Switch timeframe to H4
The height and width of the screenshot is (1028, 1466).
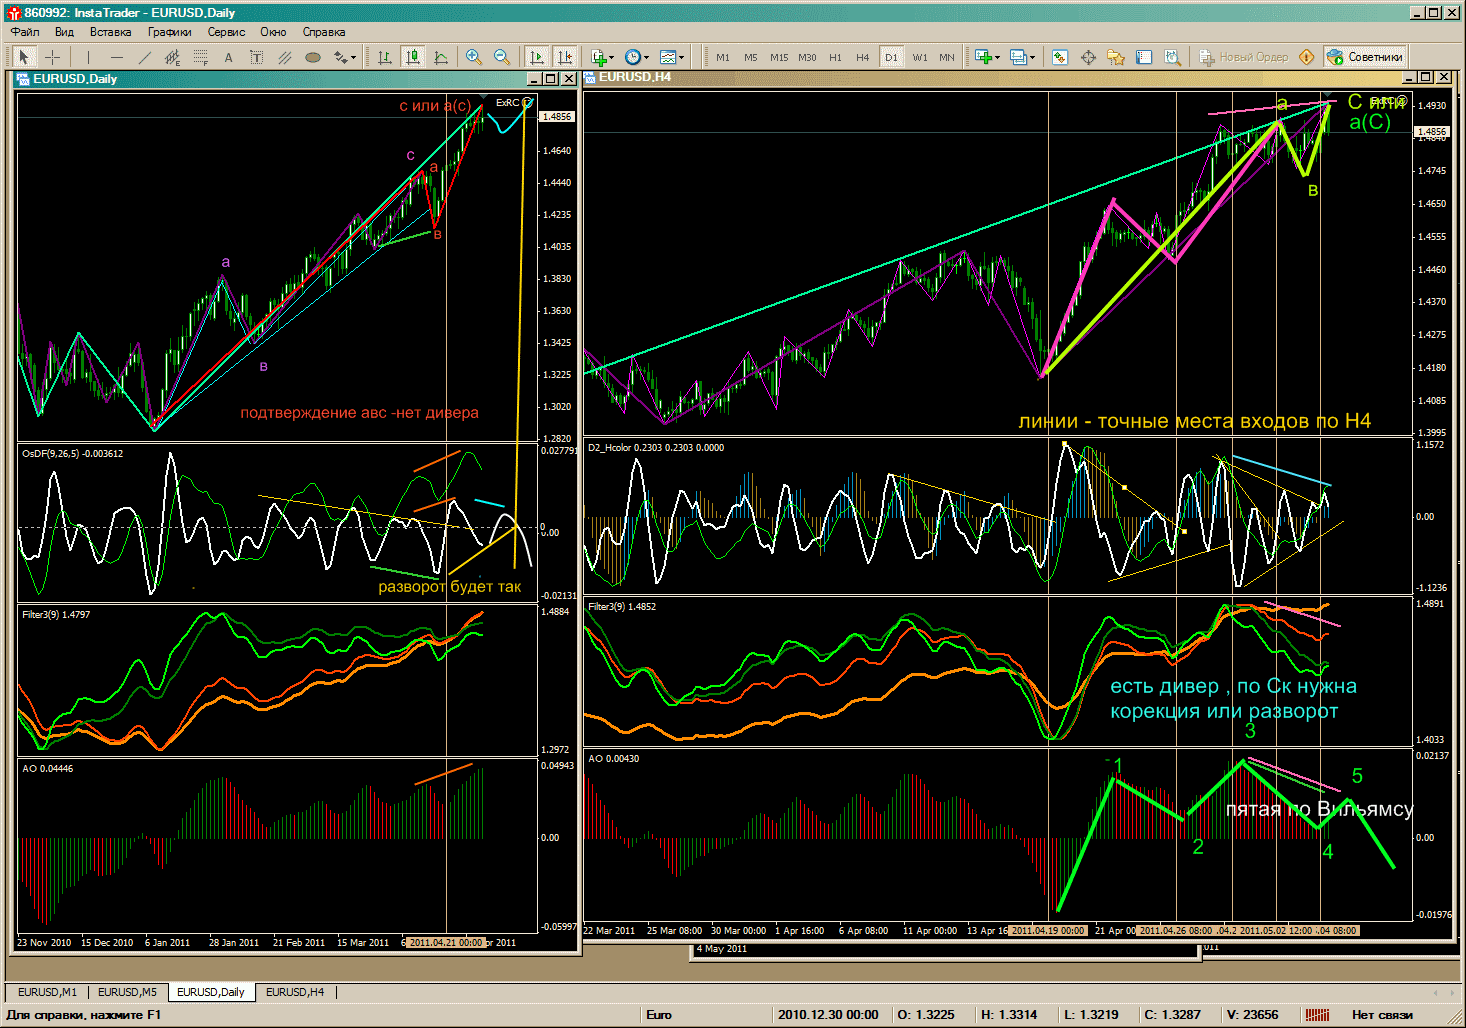pos(862,57)
